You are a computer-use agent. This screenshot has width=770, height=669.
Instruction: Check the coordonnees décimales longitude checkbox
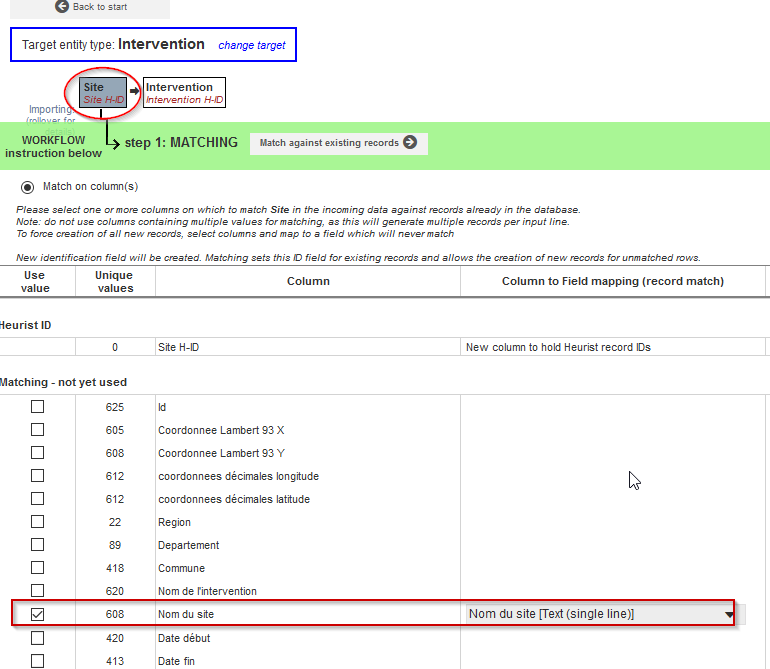(37, 476)
